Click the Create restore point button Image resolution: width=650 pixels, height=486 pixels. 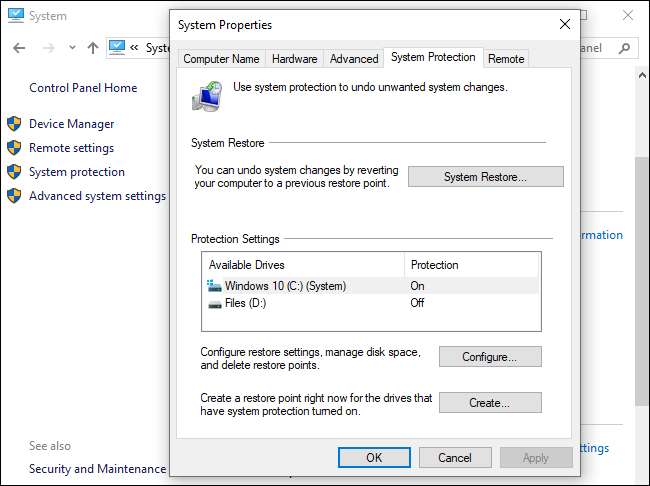coord(490,403)
